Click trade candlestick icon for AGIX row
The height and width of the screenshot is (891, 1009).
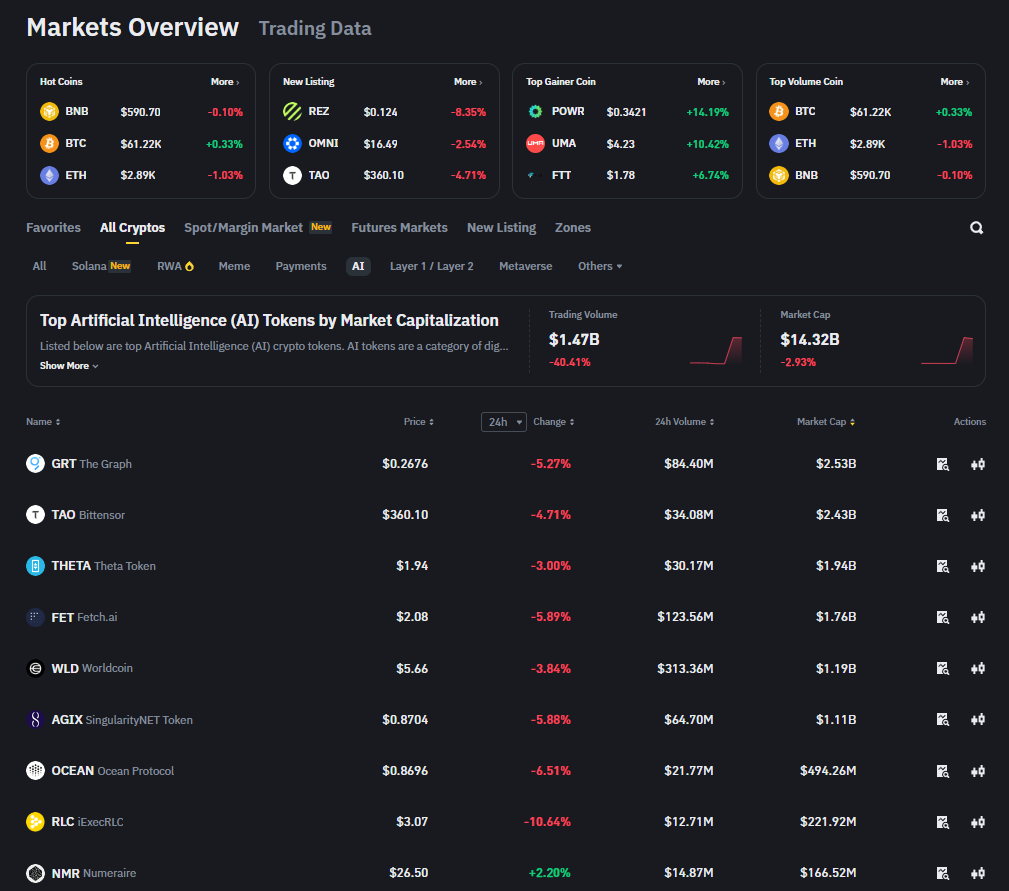pyautogui.click(x=978, y=719)
